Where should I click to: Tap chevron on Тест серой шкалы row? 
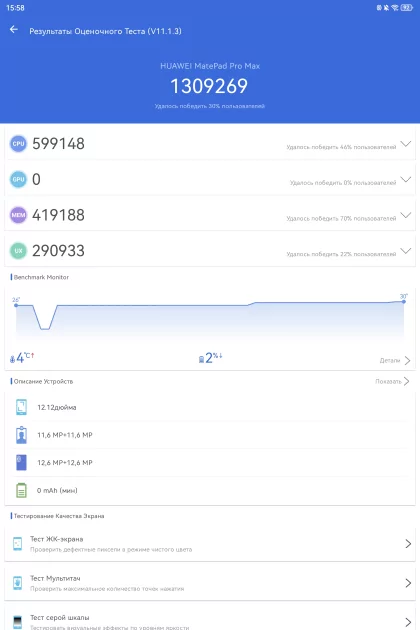tap(408, 622)
